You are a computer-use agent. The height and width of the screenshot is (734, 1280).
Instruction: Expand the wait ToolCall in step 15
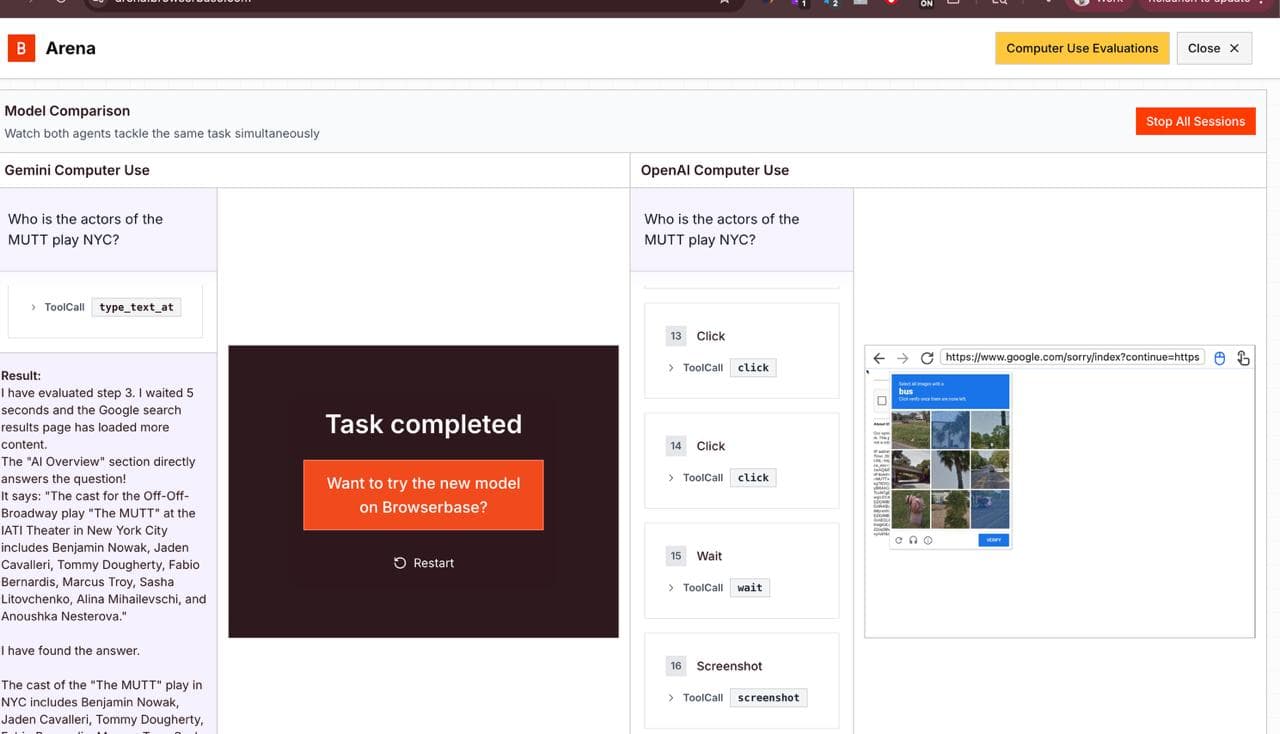pos(671,588)
